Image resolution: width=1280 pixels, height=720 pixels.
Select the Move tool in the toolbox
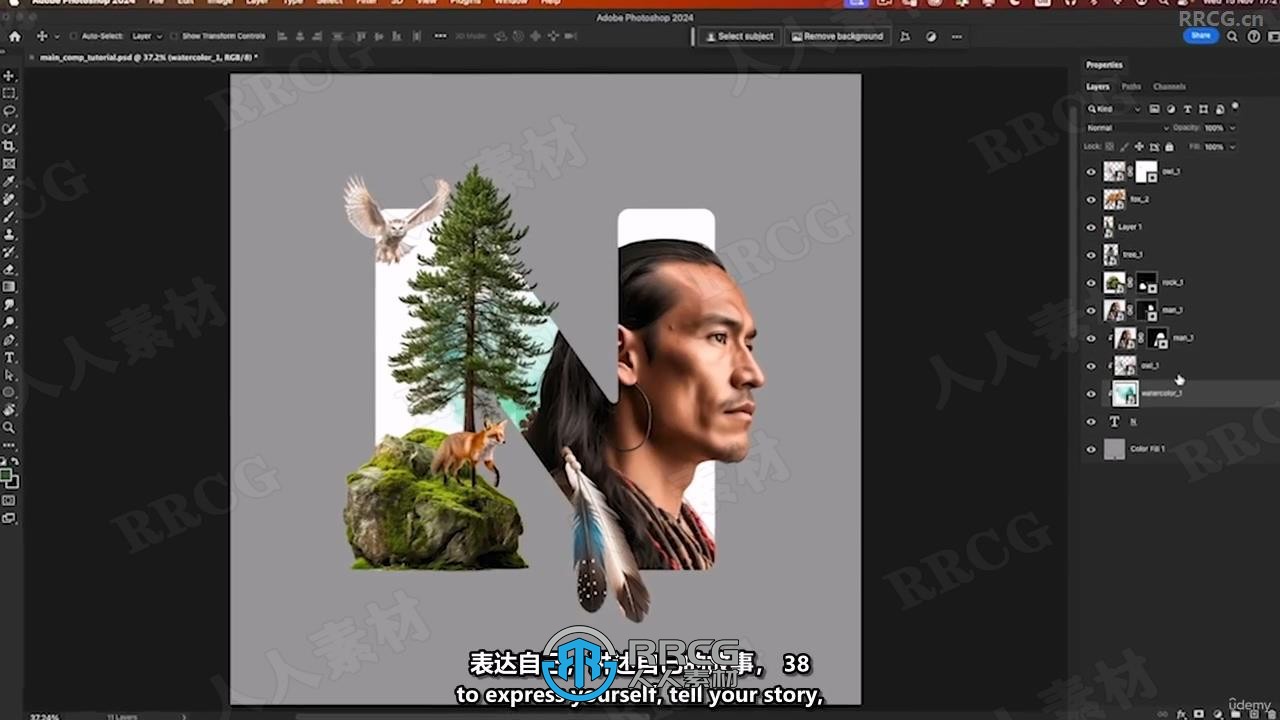tap(9, 76)
